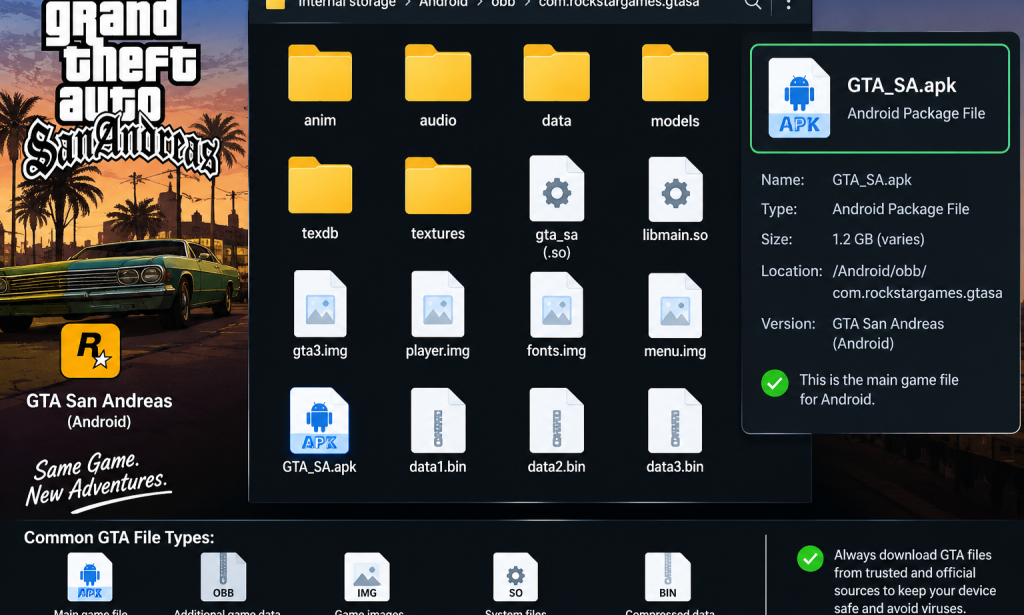The image size is (1024, 615).
Task: Click the OBB file type icon
Action: point(223,576)
